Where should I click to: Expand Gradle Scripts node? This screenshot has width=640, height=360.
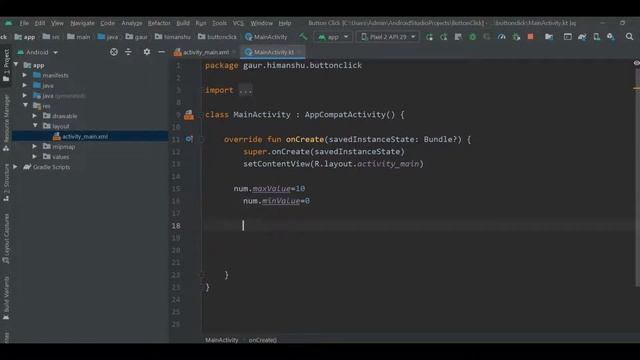point(15,167)
